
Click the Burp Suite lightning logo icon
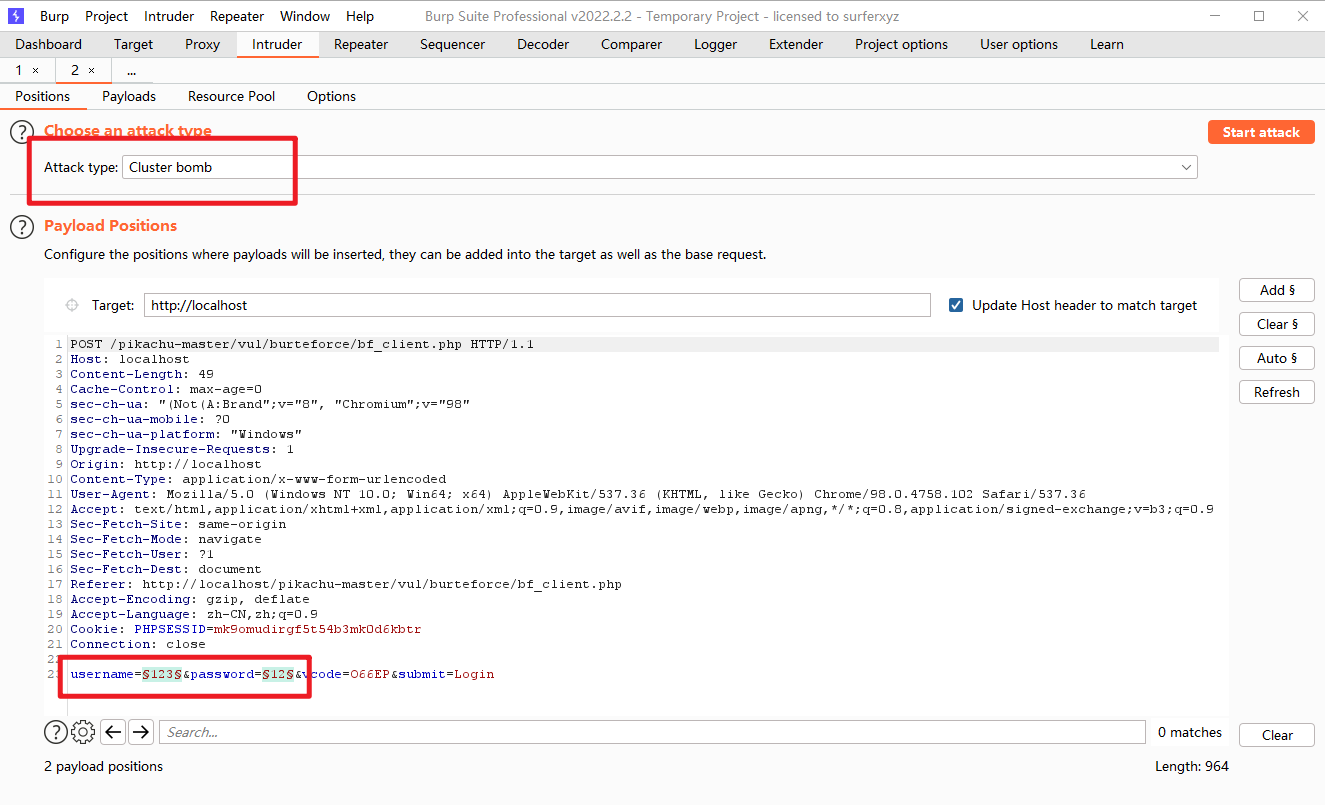(x=16, y=16)
